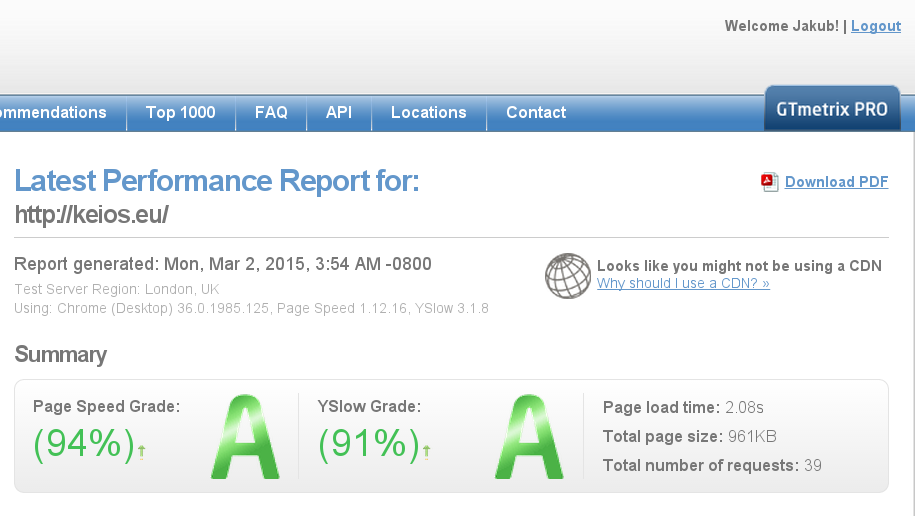
Task: Click the PDF file icon
Action: [770, 182]
